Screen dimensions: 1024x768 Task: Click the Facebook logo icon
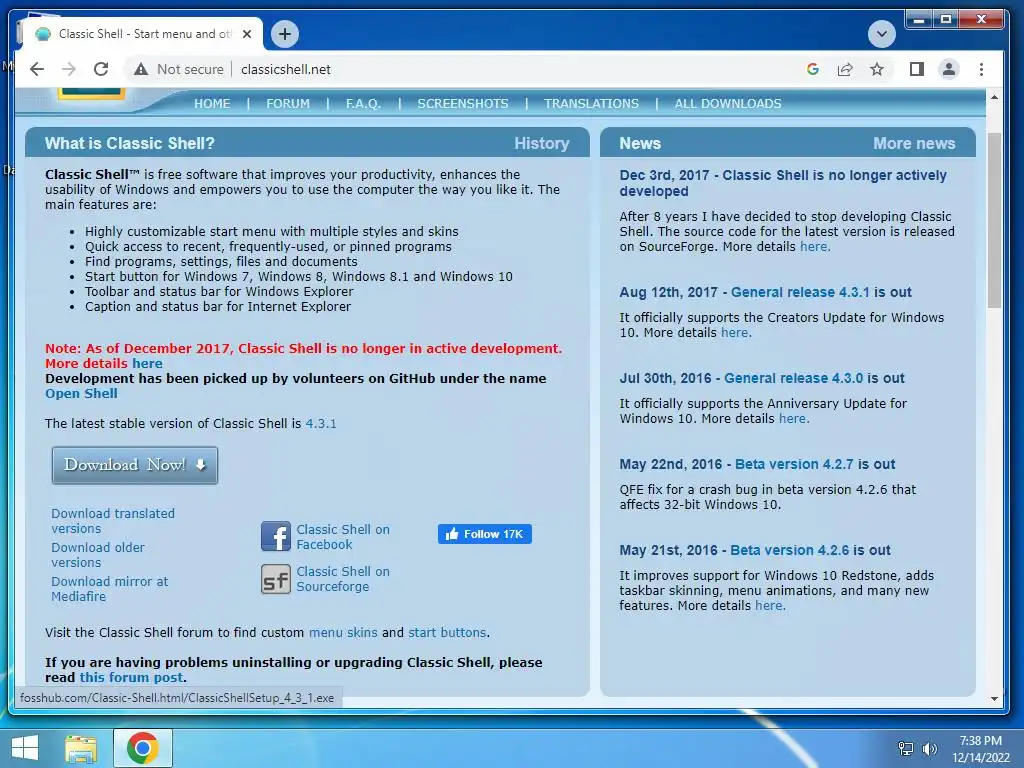276,537
